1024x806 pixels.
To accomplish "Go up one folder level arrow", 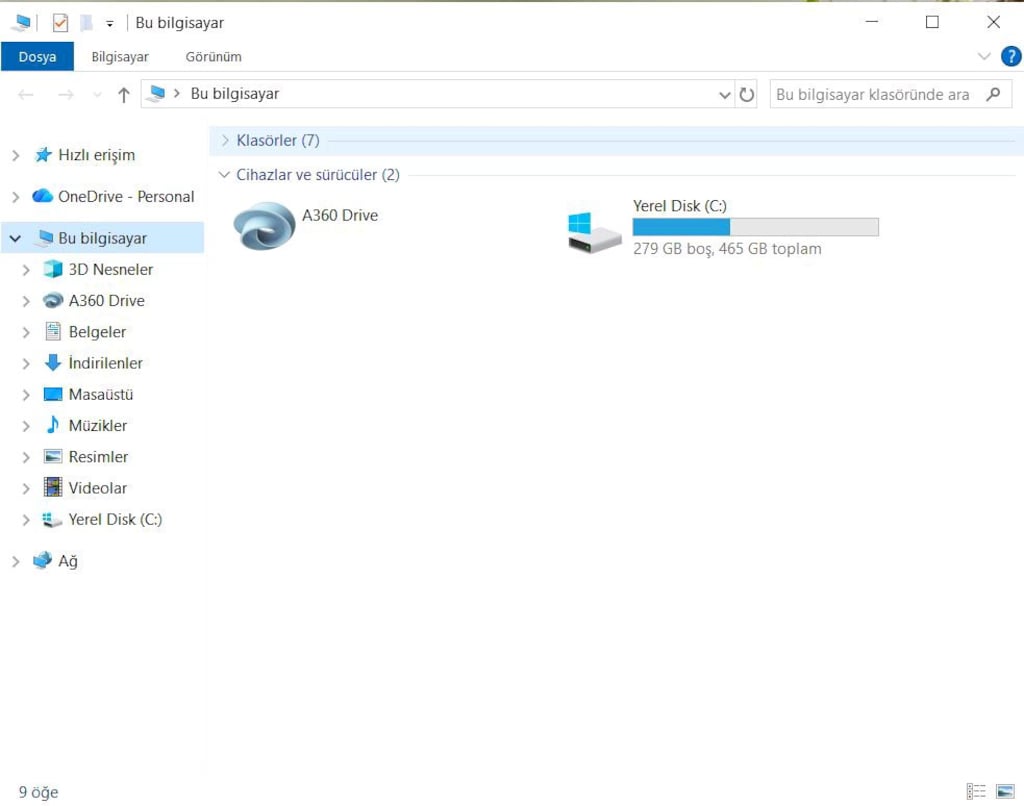I will point(123,95).
